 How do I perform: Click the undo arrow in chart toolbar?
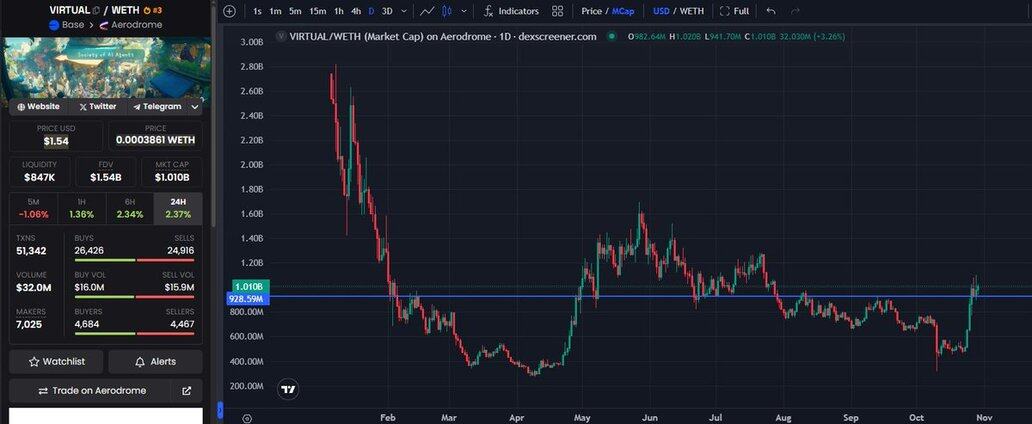tap(770, 11)
